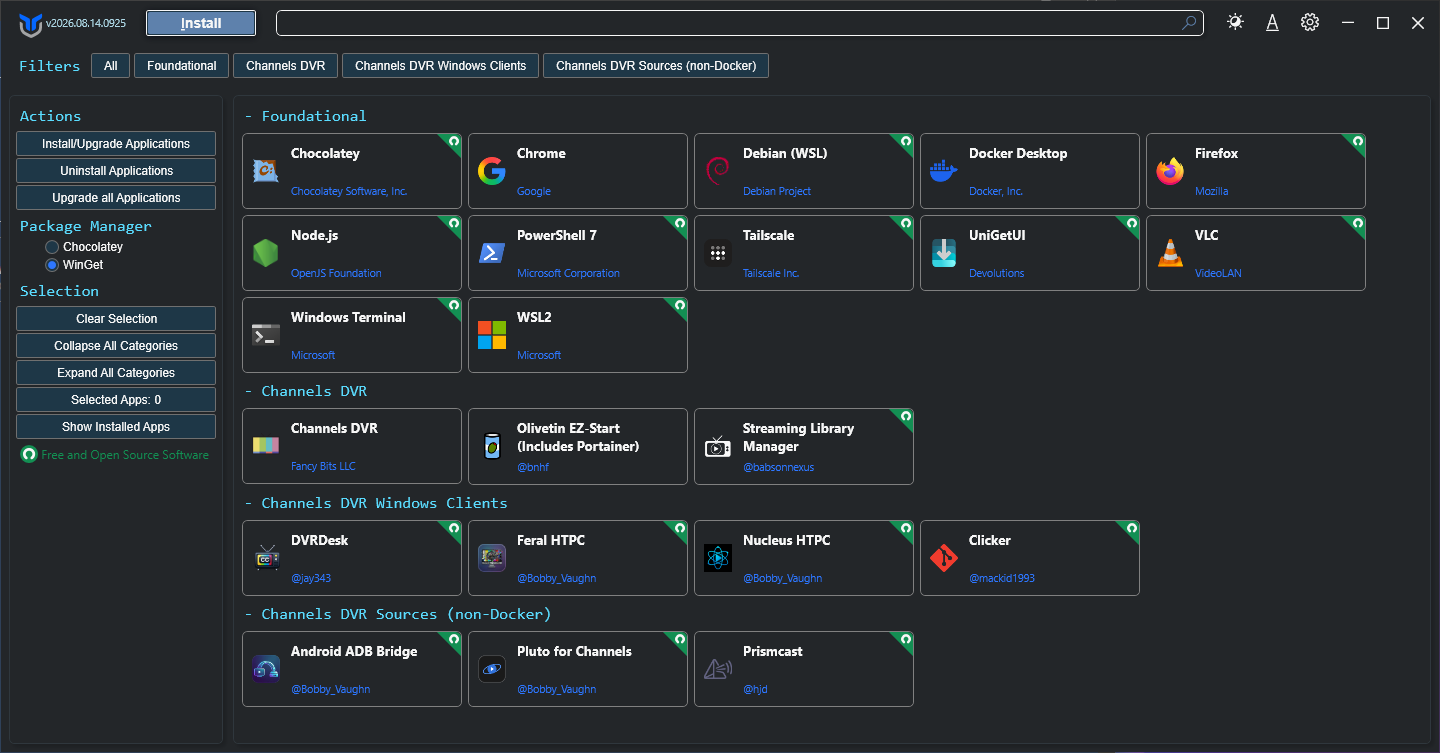Open the font scaling 'A' icon
Viewport: 1440px width, 753px height.
click(1272, 22)
